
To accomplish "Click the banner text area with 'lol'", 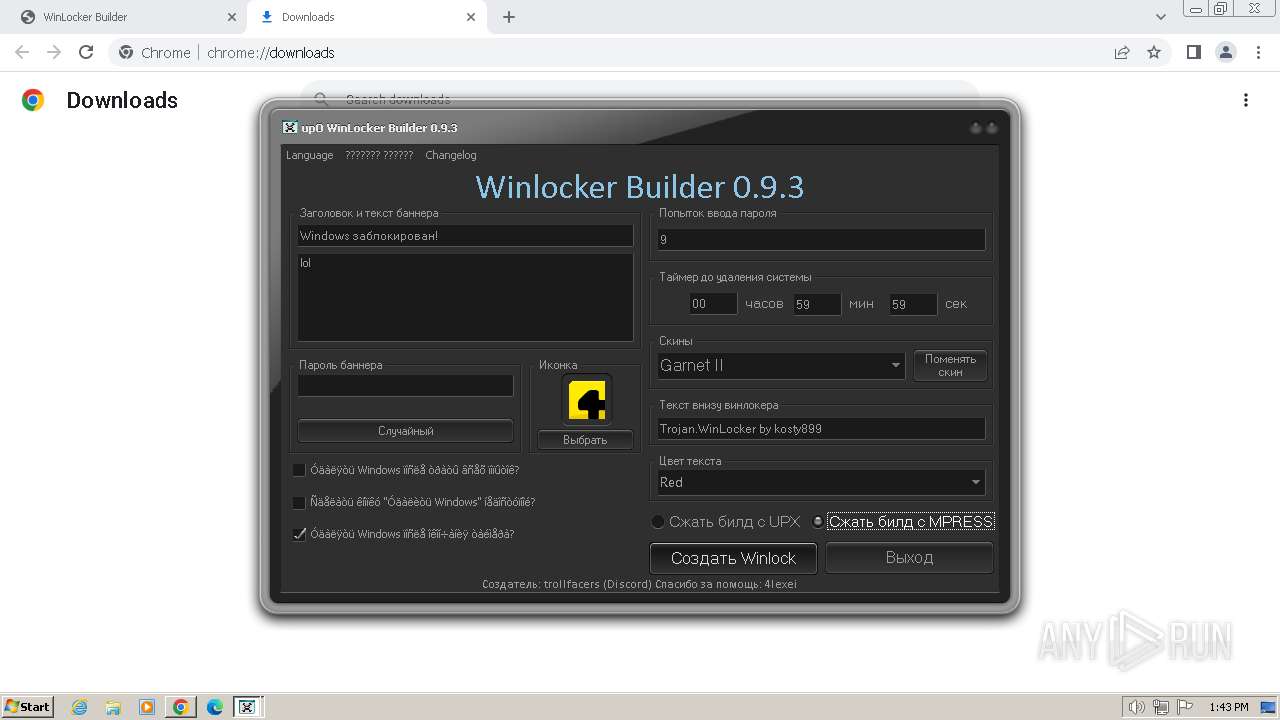I will coord(465,297).
